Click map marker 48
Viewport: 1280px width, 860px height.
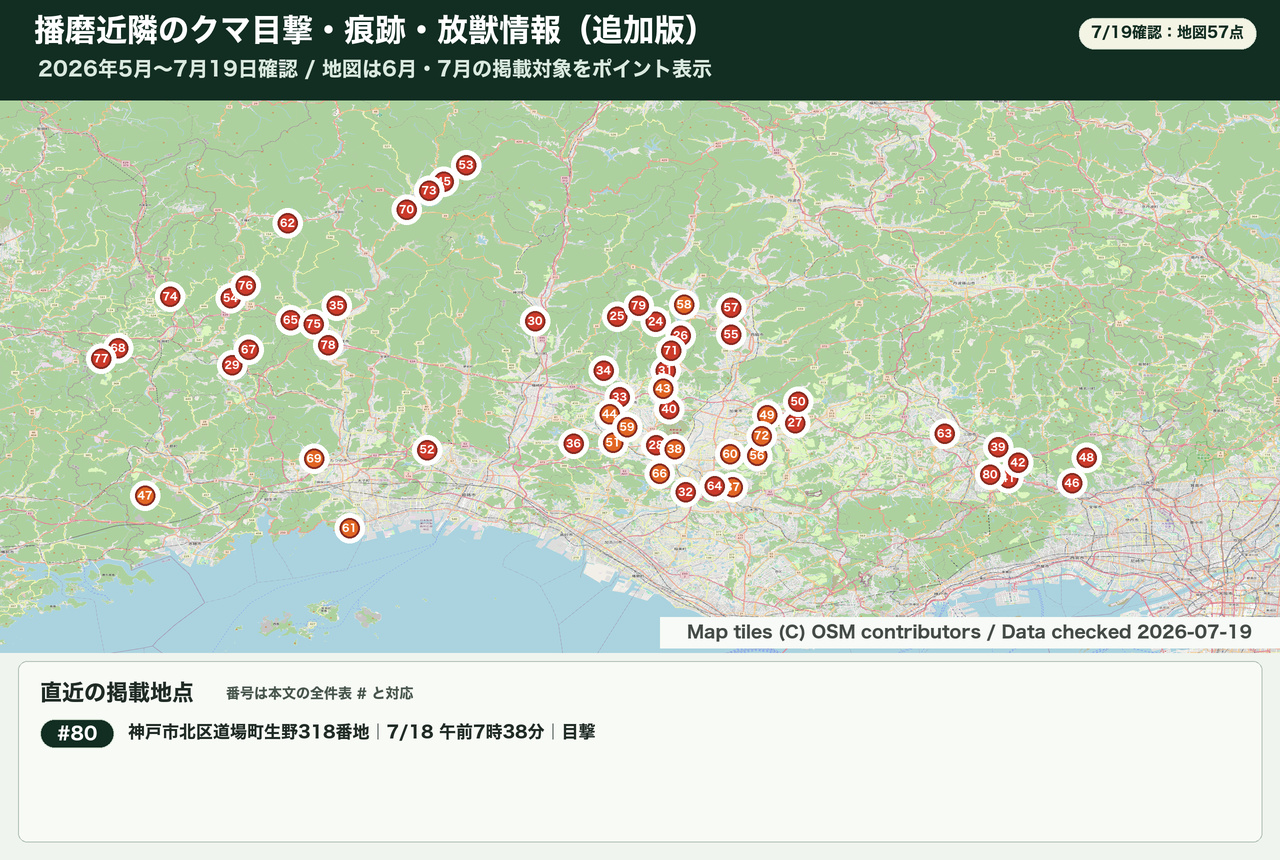(1087, 458)
